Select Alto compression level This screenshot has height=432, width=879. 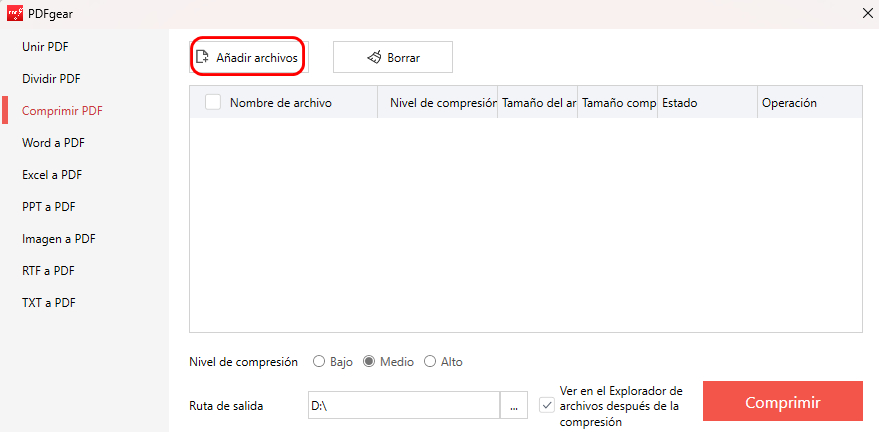click(x=443, y=362)
